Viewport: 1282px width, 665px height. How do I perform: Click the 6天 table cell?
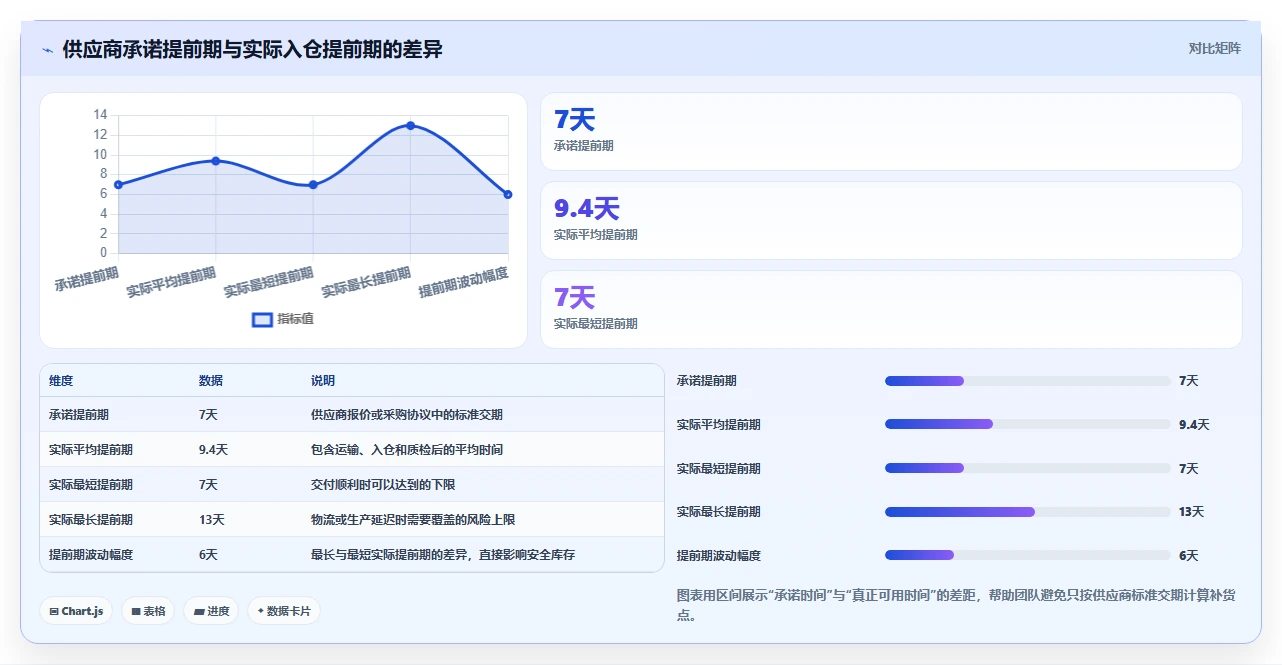pos(208,555)
